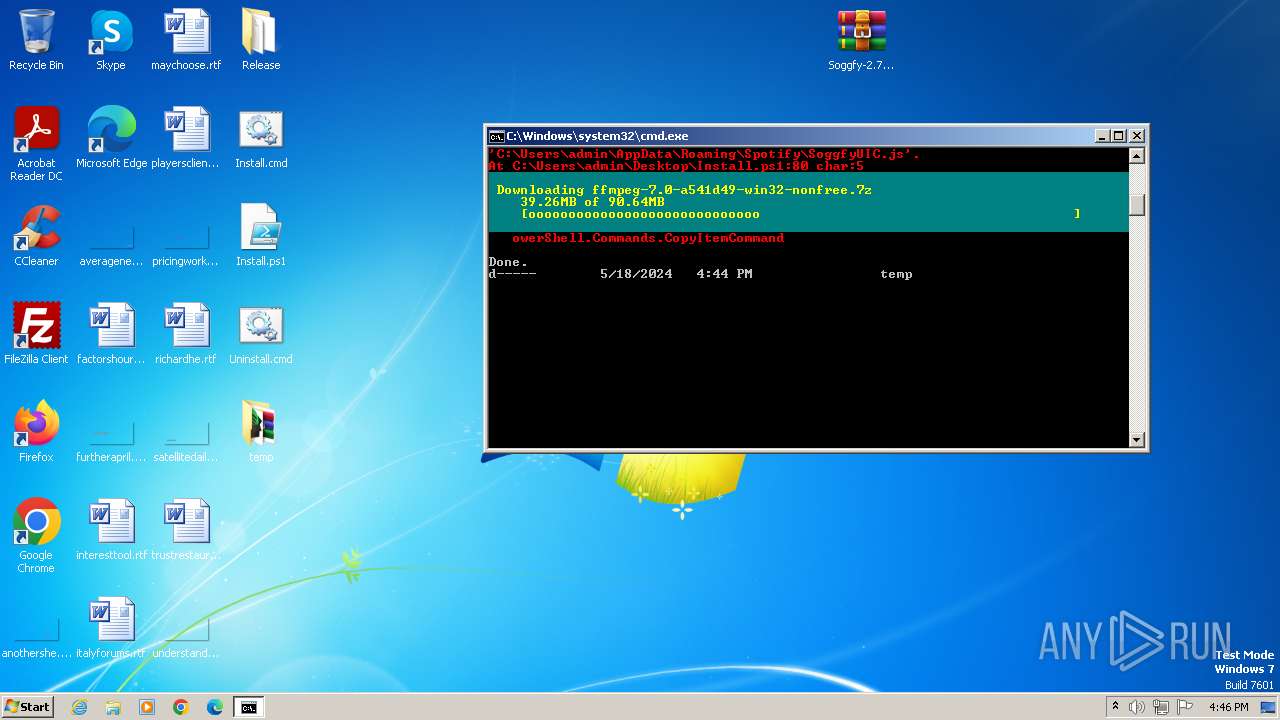
Task: Select the Install.ps1 PowerShell script
Action: (261, 236)
